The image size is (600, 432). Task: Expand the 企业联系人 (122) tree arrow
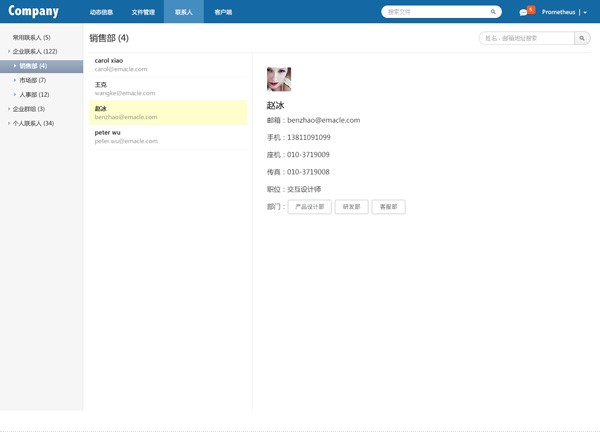pyautogui.click(x=9, y=51)
